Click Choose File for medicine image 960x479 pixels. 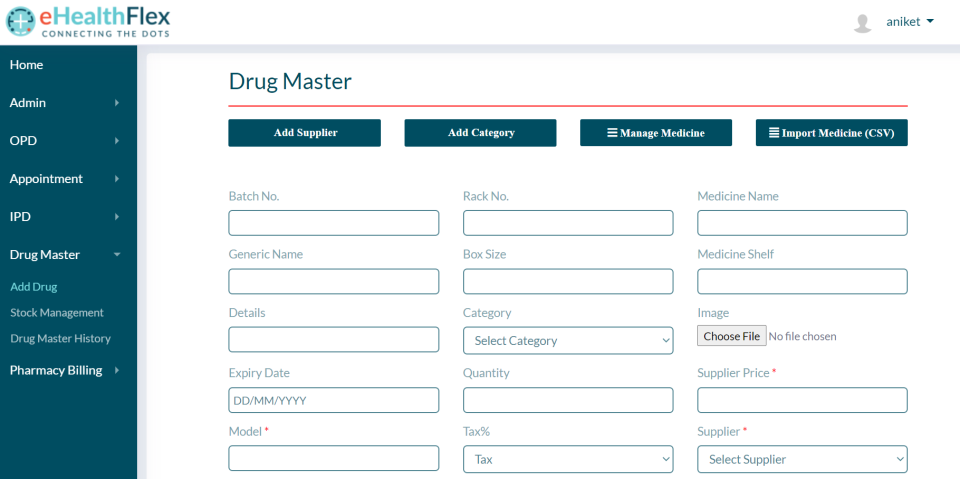click(x=731, y=336)
